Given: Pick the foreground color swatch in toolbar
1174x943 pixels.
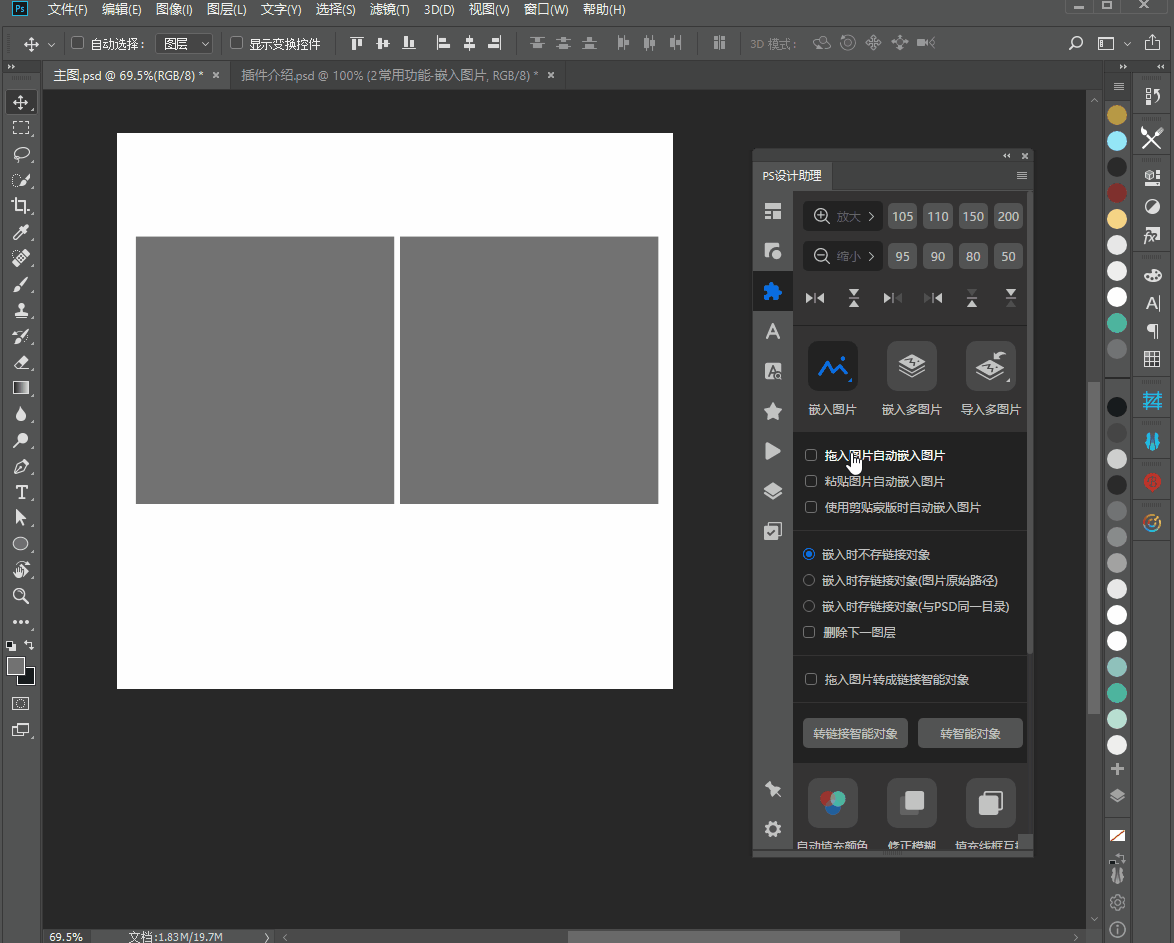Looking at the screenshot, I should tap(15, 666).
